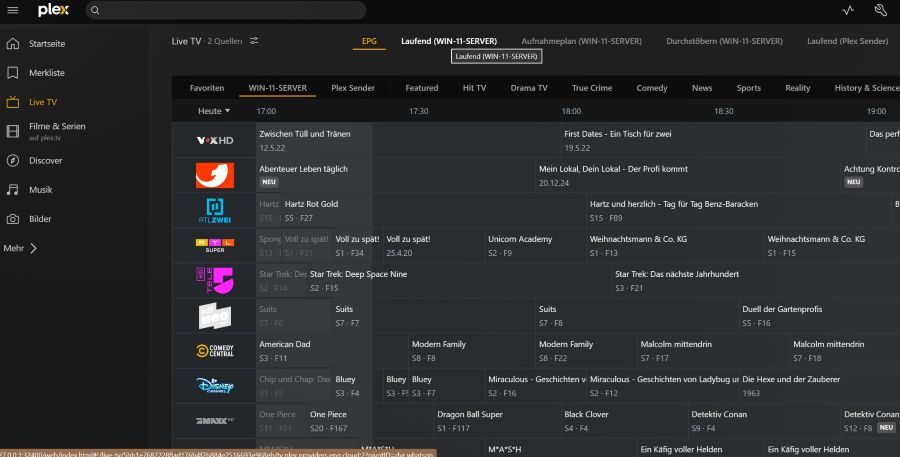900x457 pixels.
Task: Open Discover compass in the sidebar
Action: (x=45, y=160)
